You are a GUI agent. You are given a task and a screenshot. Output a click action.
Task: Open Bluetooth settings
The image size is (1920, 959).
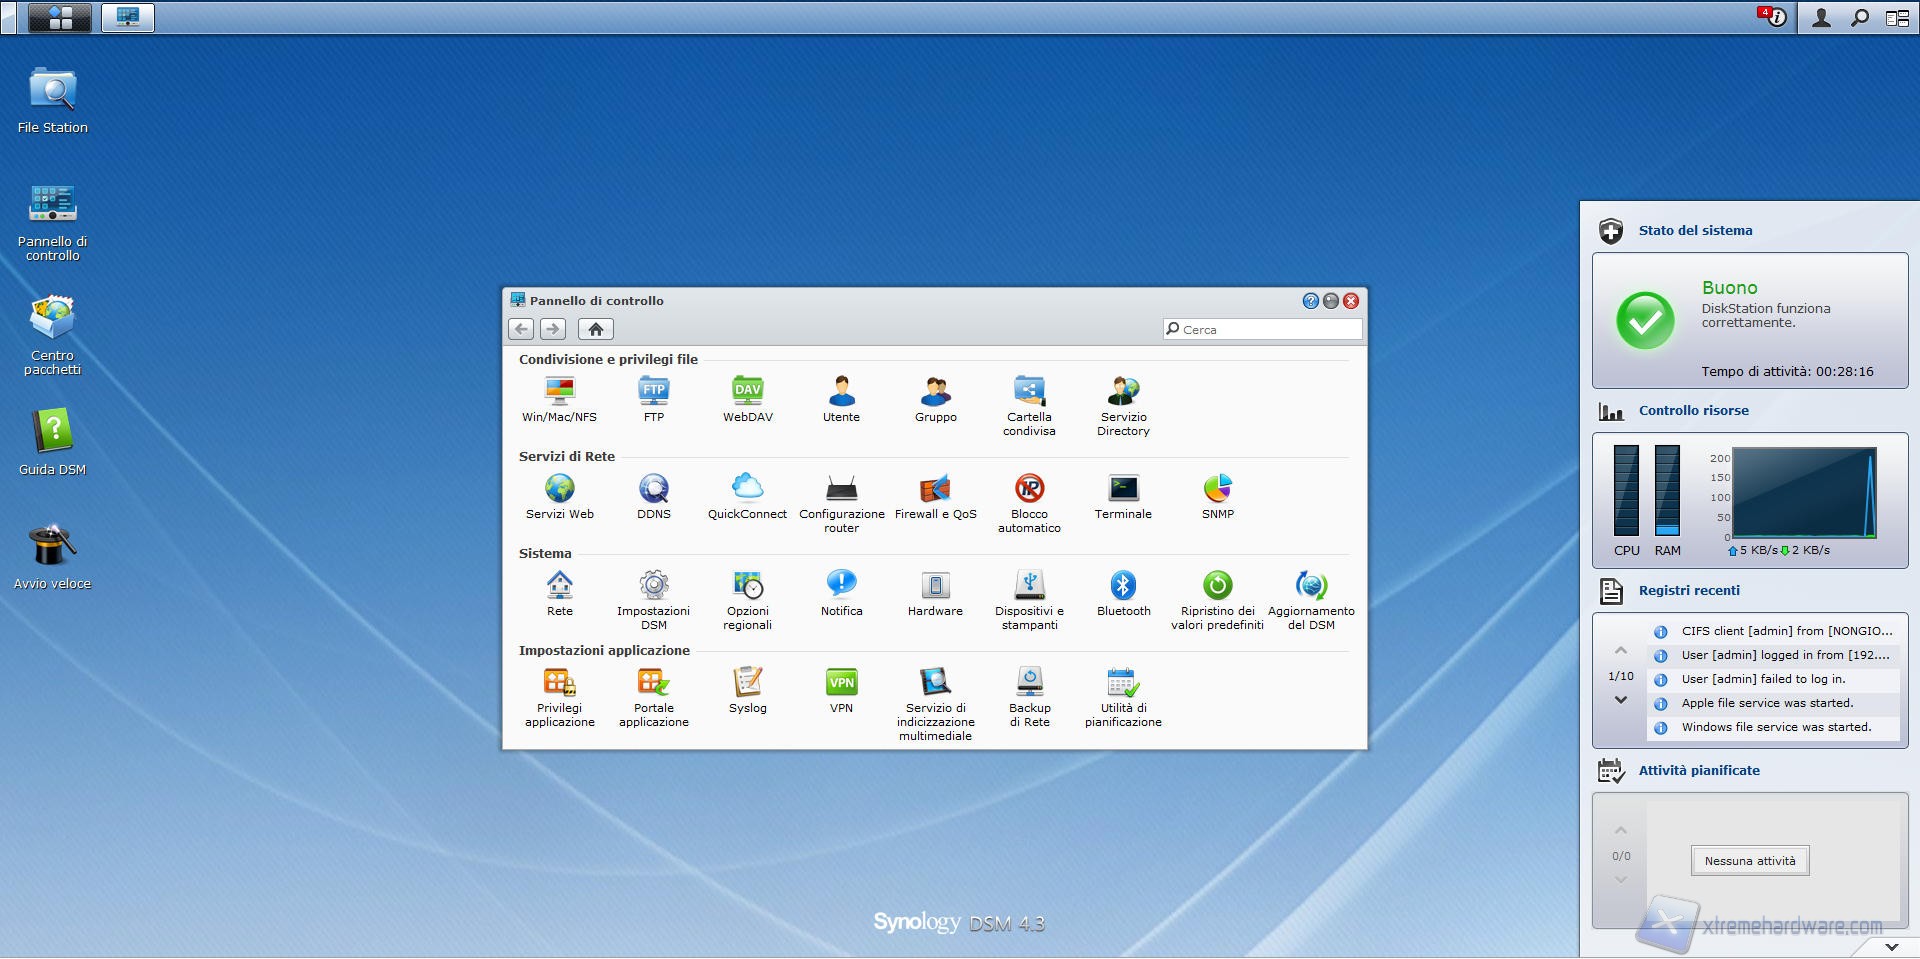point(1123,594)
